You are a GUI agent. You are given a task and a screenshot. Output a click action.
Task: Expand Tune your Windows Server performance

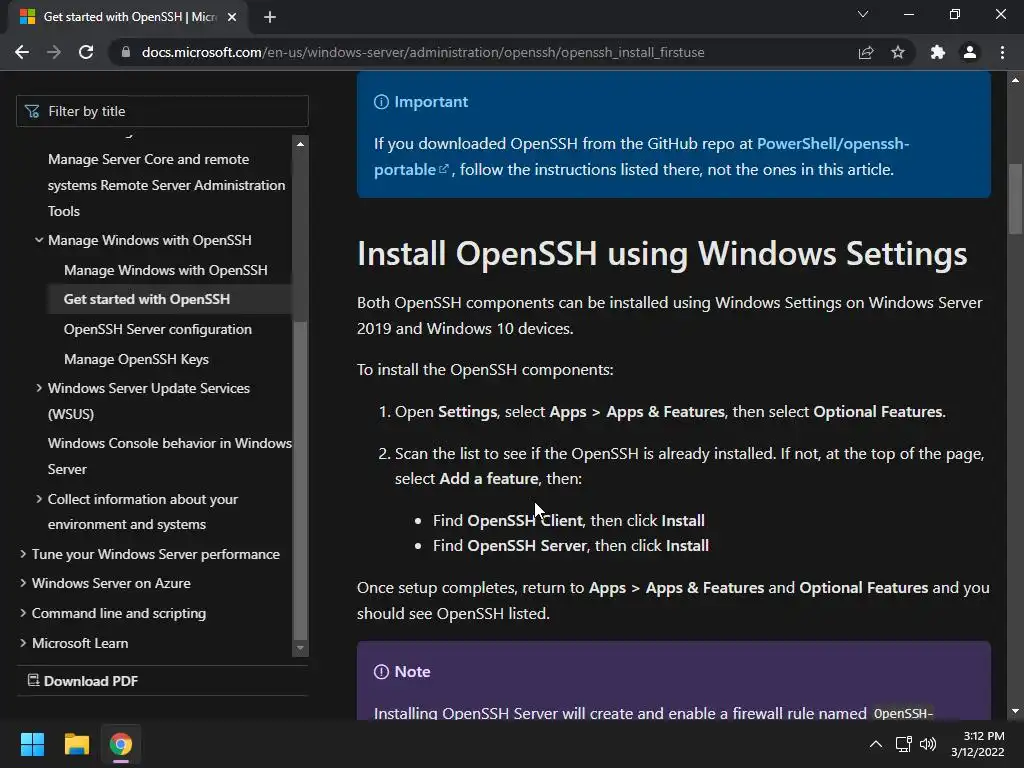coord(23,554)
